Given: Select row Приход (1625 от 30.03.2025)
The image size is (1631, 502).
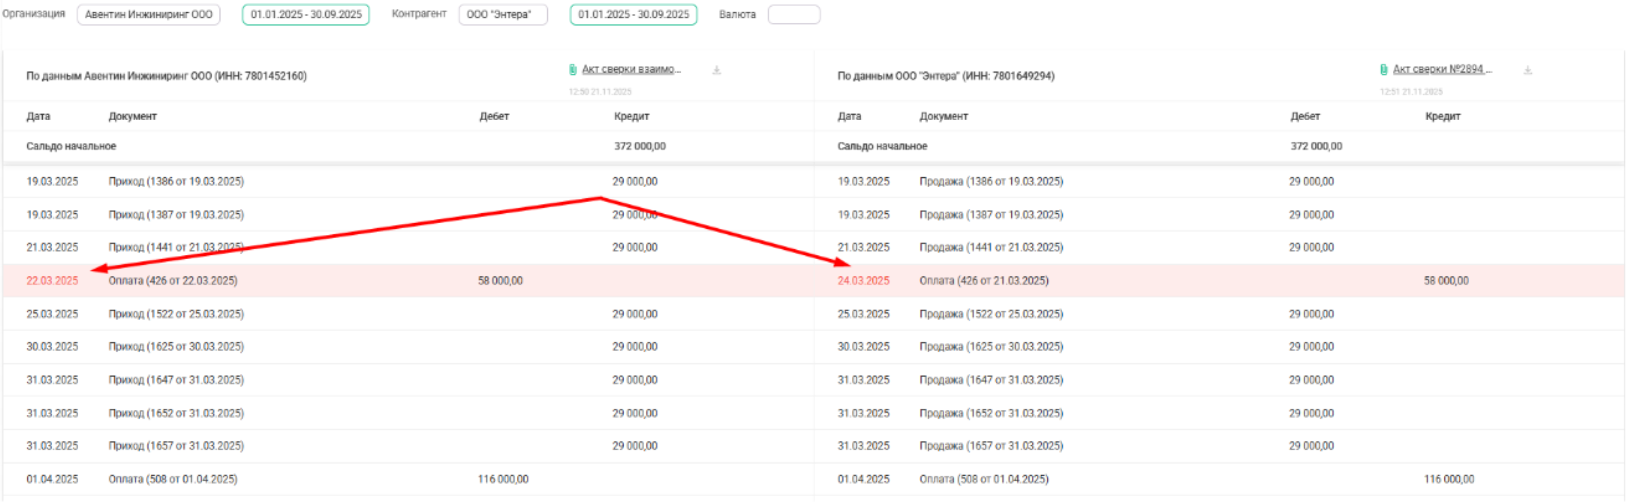Looking at the screenshot, I should coord(408,347).
